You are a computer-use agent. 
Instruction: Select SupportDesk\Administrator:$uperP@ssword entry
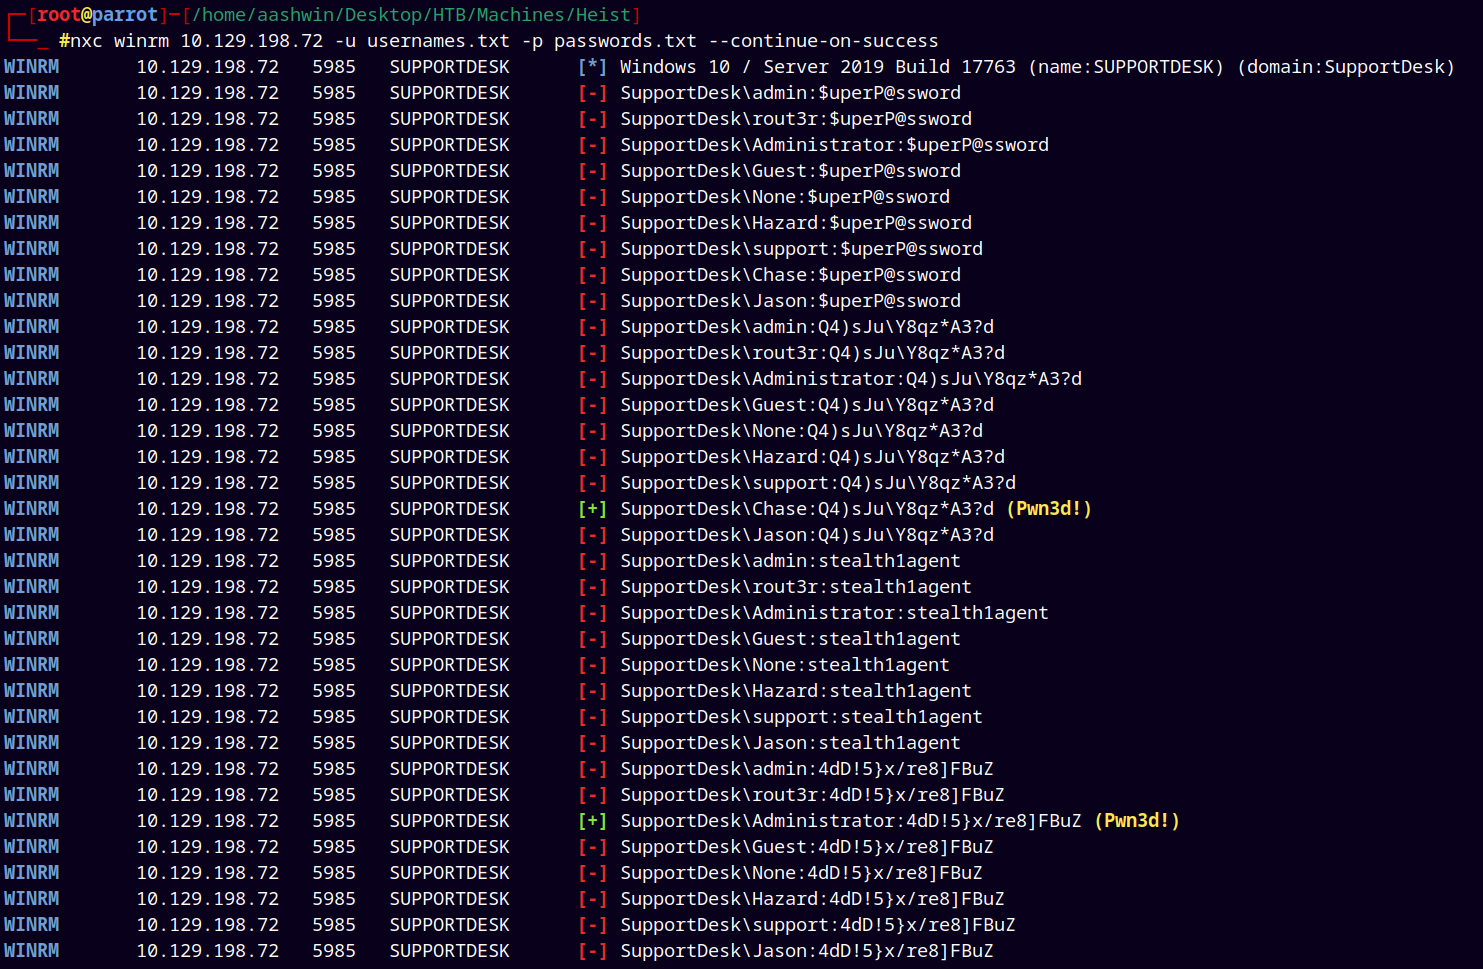(x=834, y=145)
